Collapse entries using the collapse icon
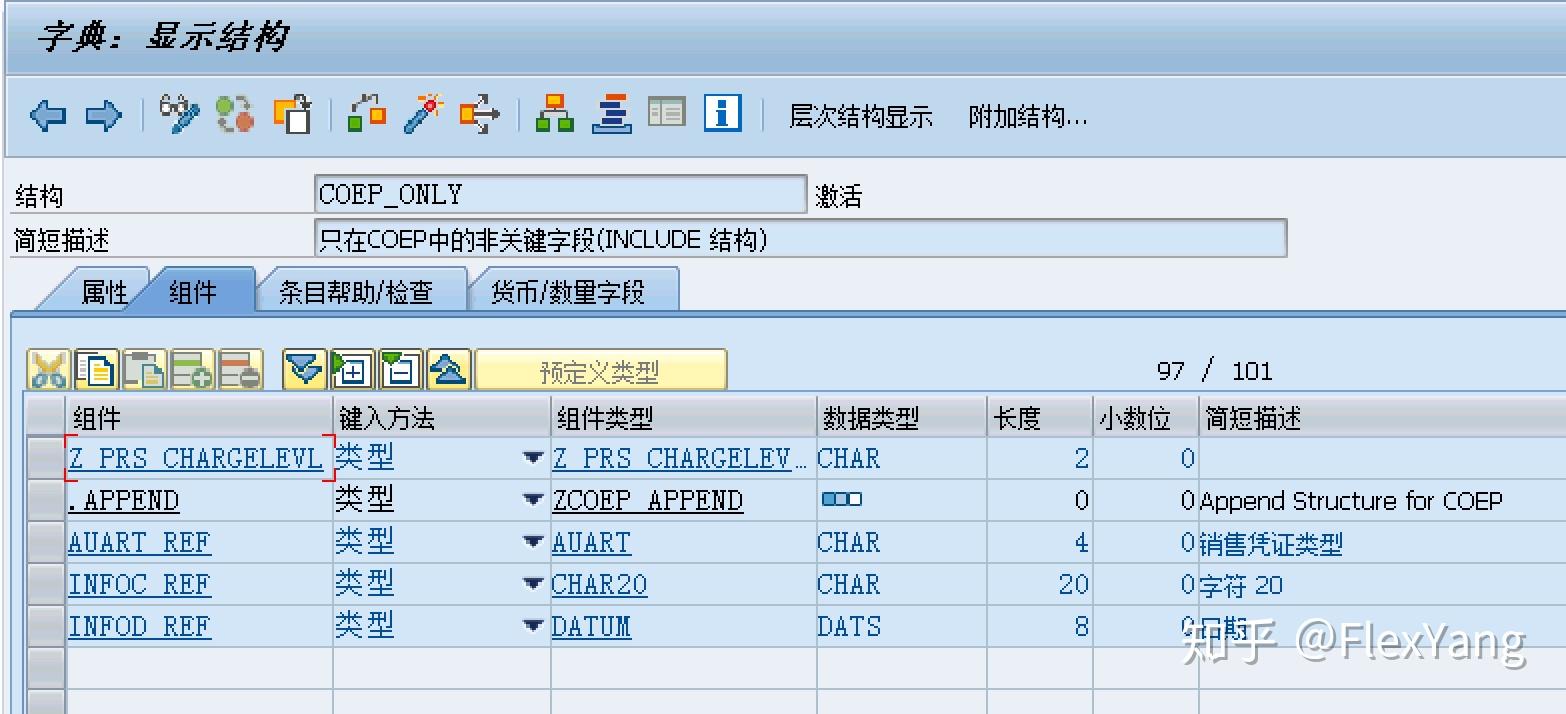The image size is (1566, 714). click(x=399, y=368)
